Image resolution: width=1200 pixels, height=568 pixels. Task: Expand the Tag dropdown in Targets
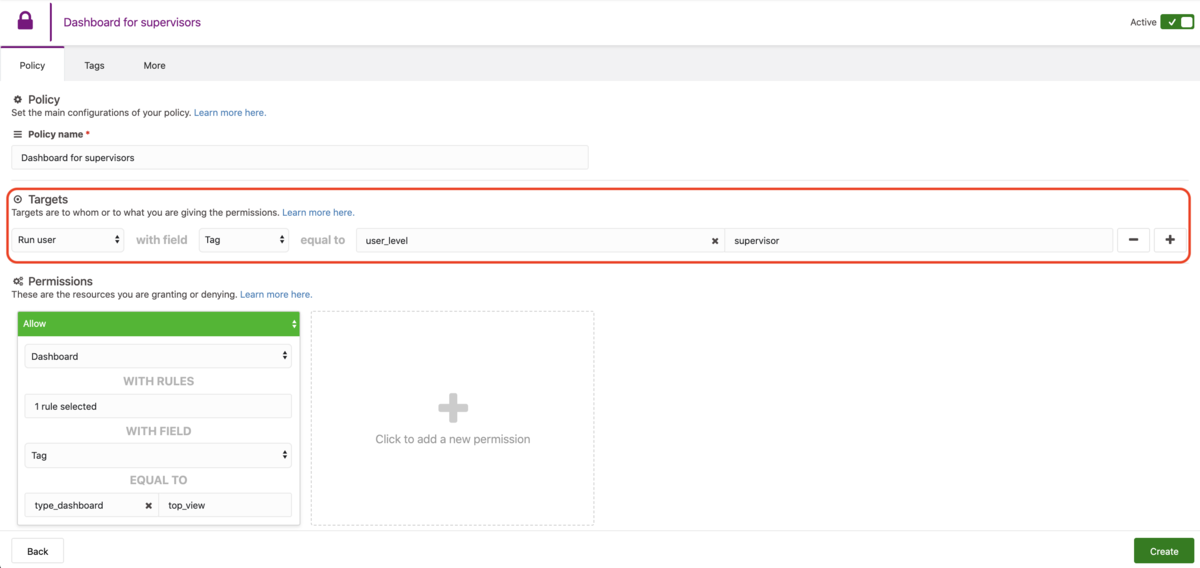pyautogui.click(x=244, y=240)
